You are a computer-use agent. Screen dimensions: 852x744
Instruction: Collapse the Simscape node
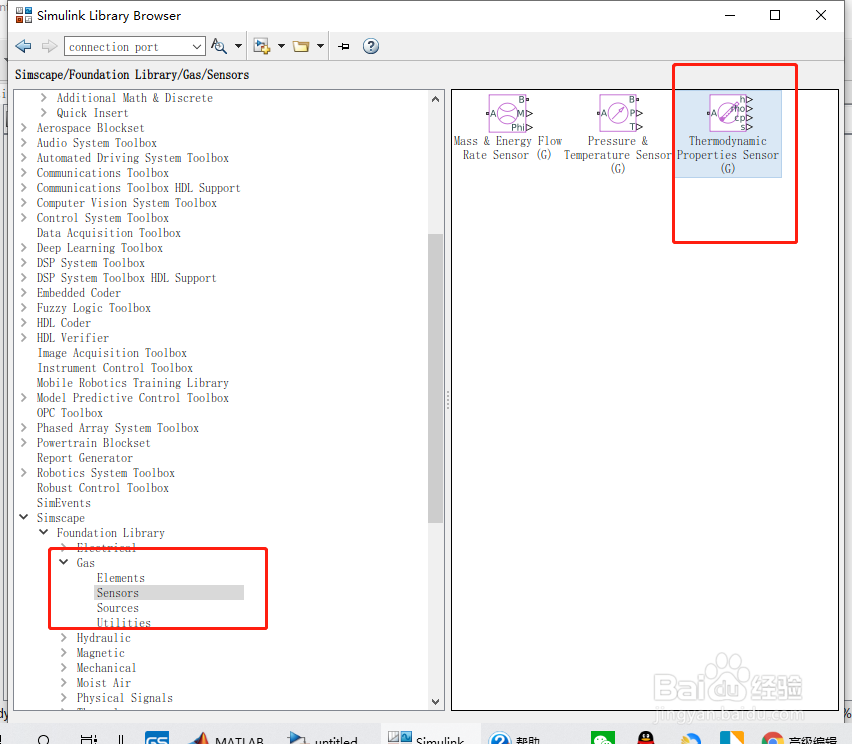pos(23,517)
